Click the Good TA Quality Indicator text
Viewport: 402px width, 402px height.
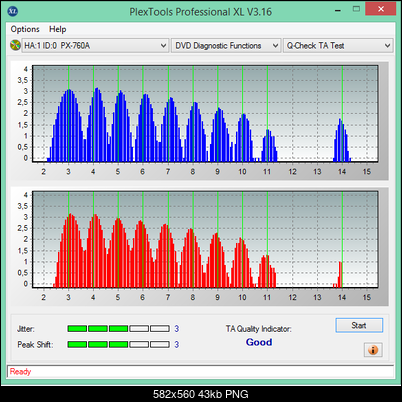tap(259, 342)
